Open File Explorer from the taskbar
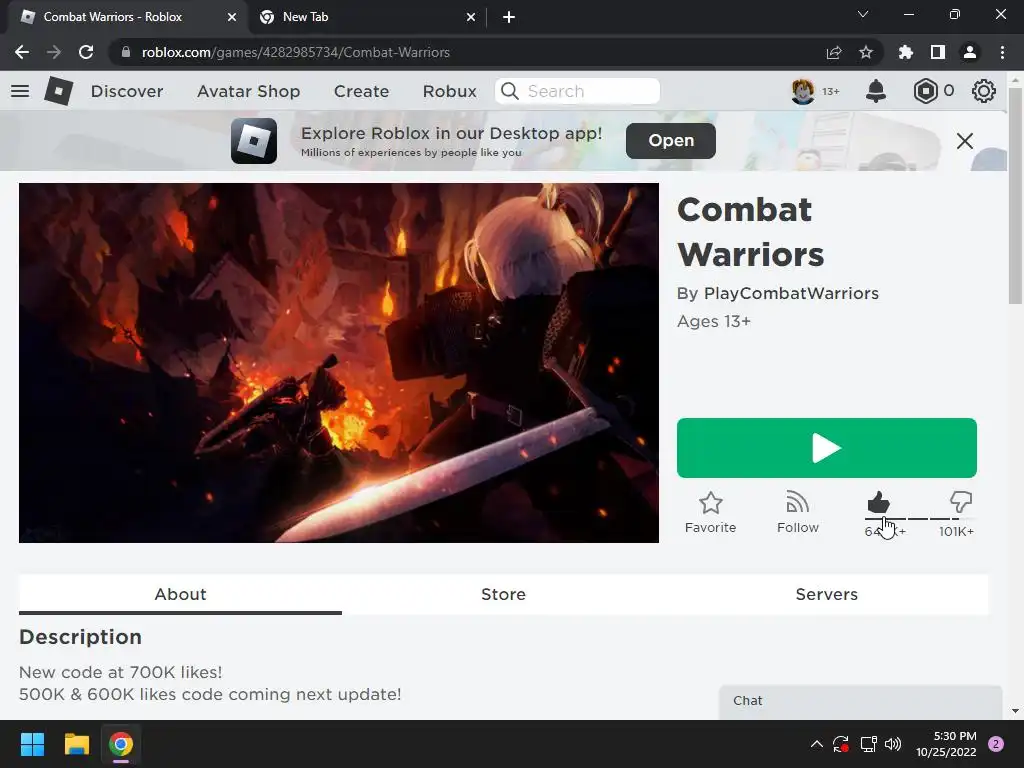Screen dimensions: 1024x768 pyautogui.click(x=76, y=744)
